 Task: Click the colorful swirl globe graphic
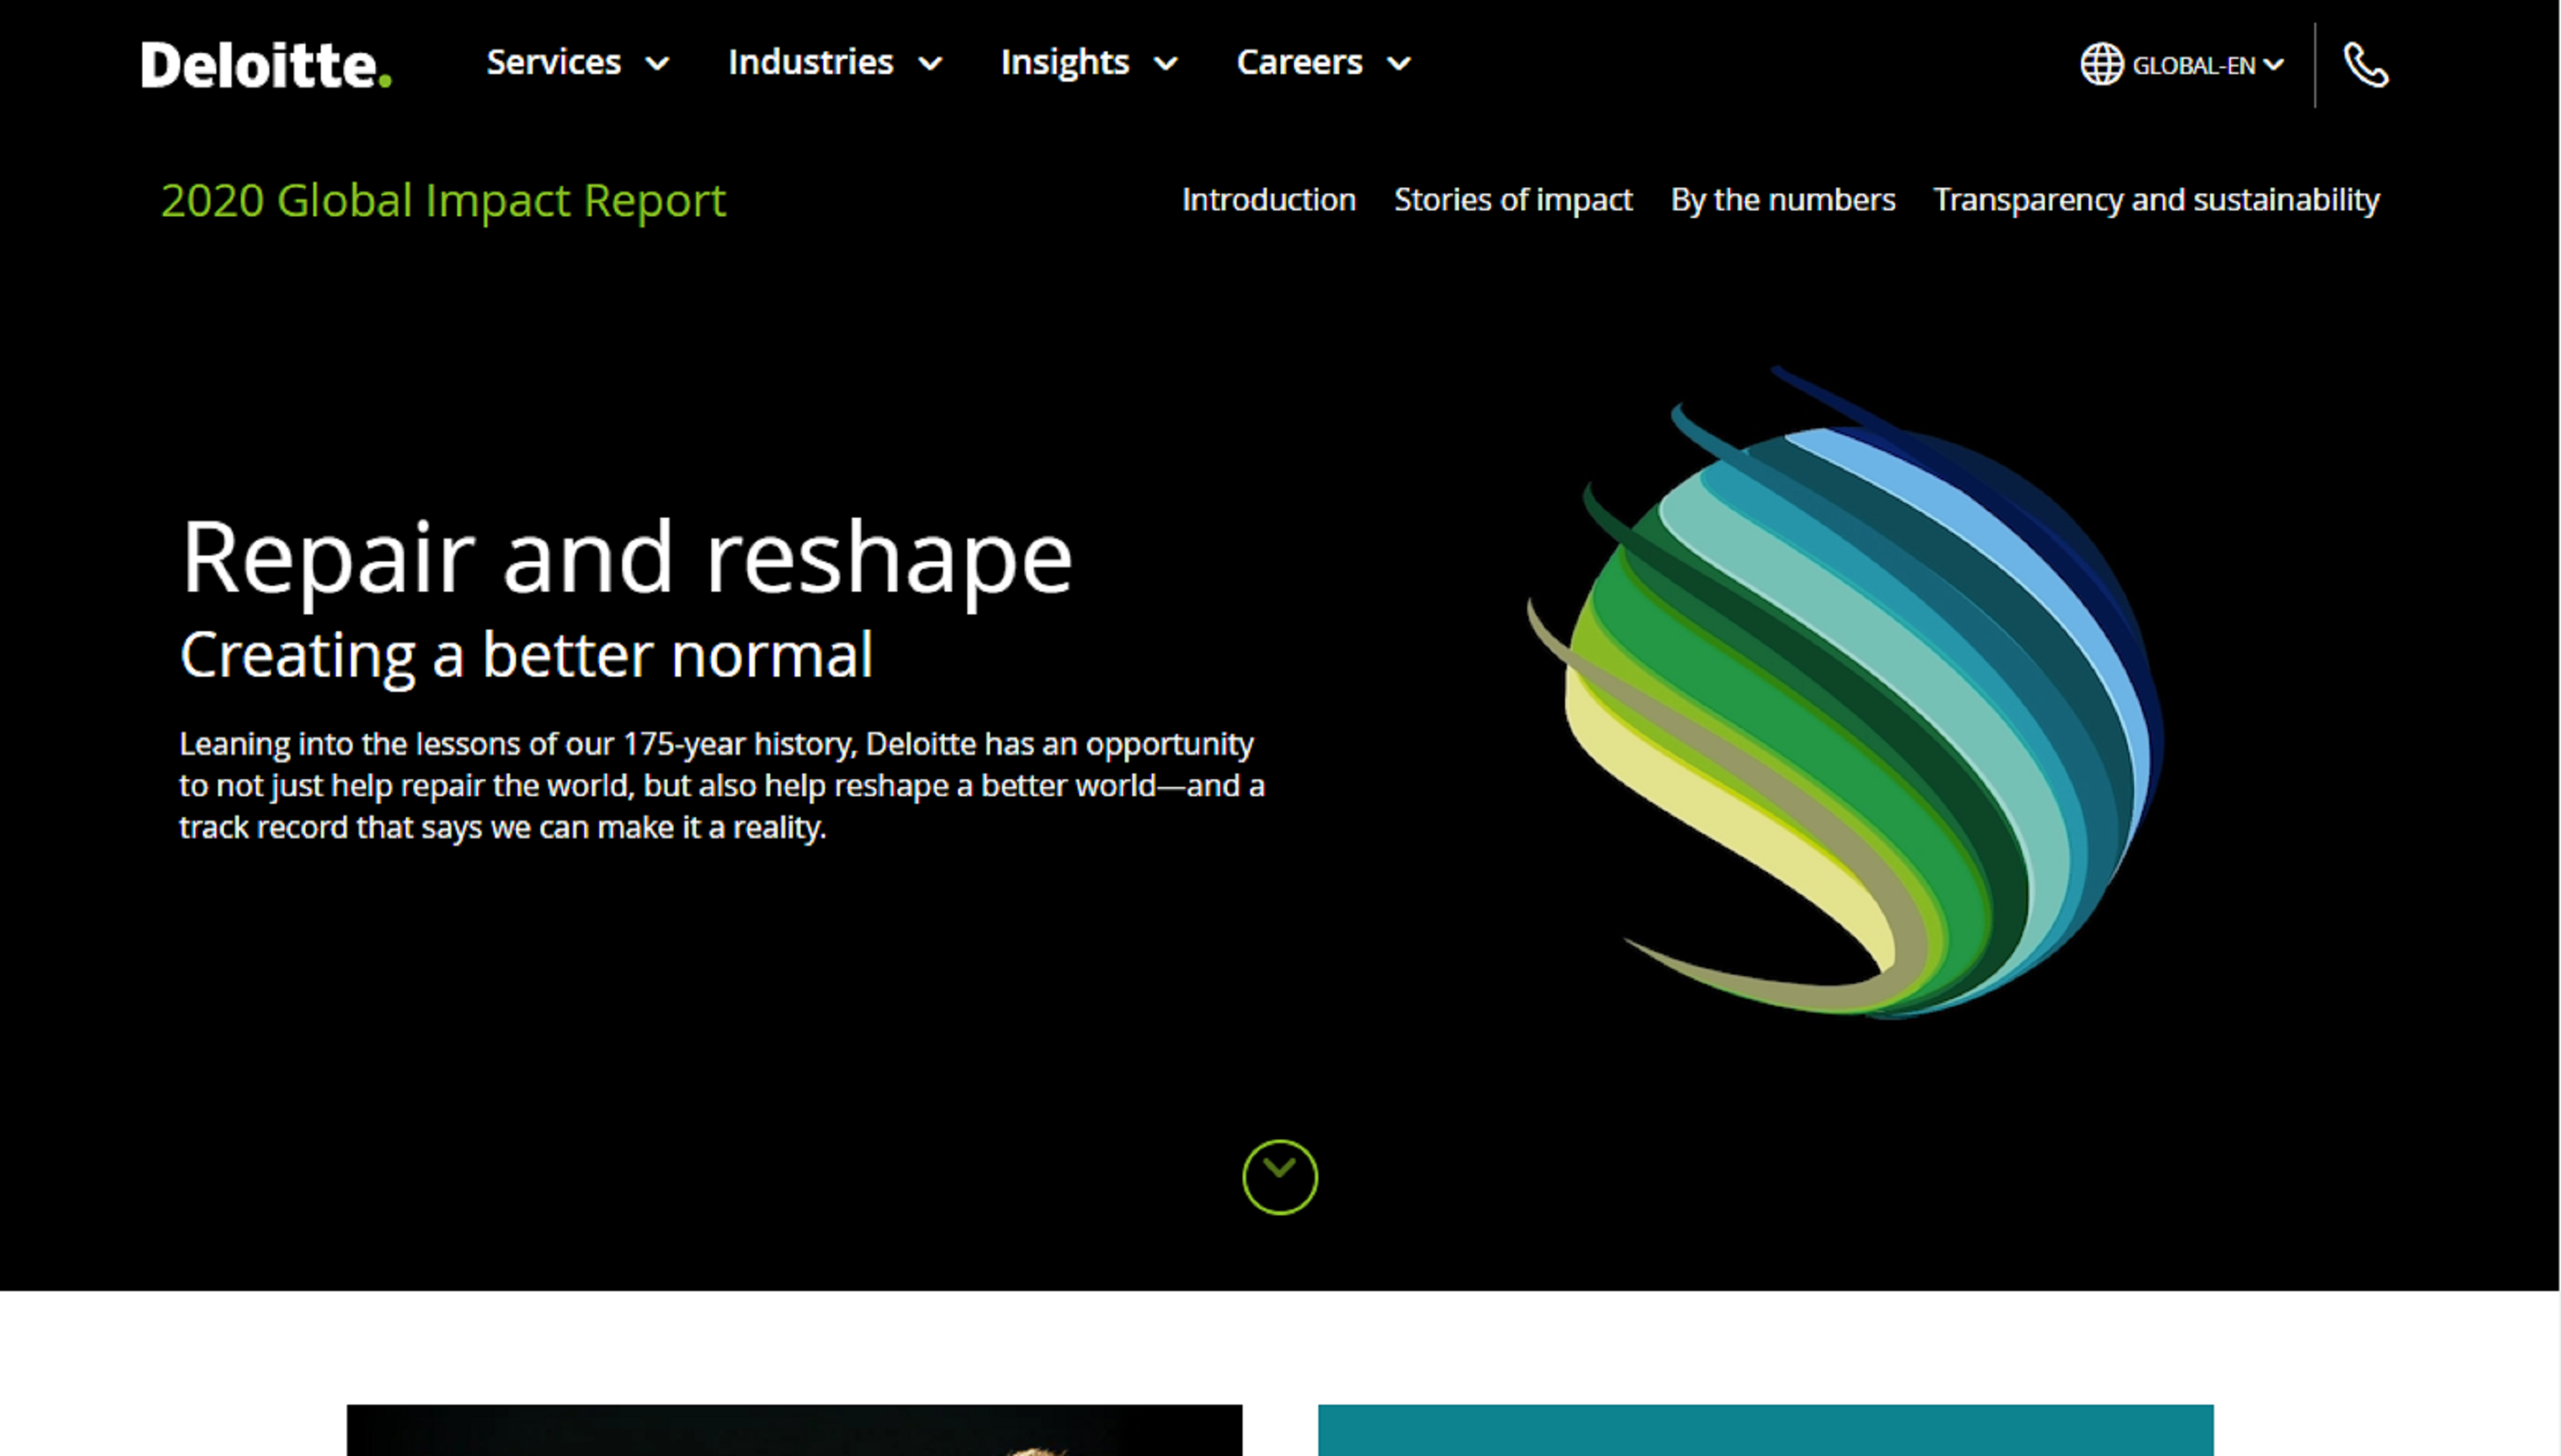point(1846,693)
